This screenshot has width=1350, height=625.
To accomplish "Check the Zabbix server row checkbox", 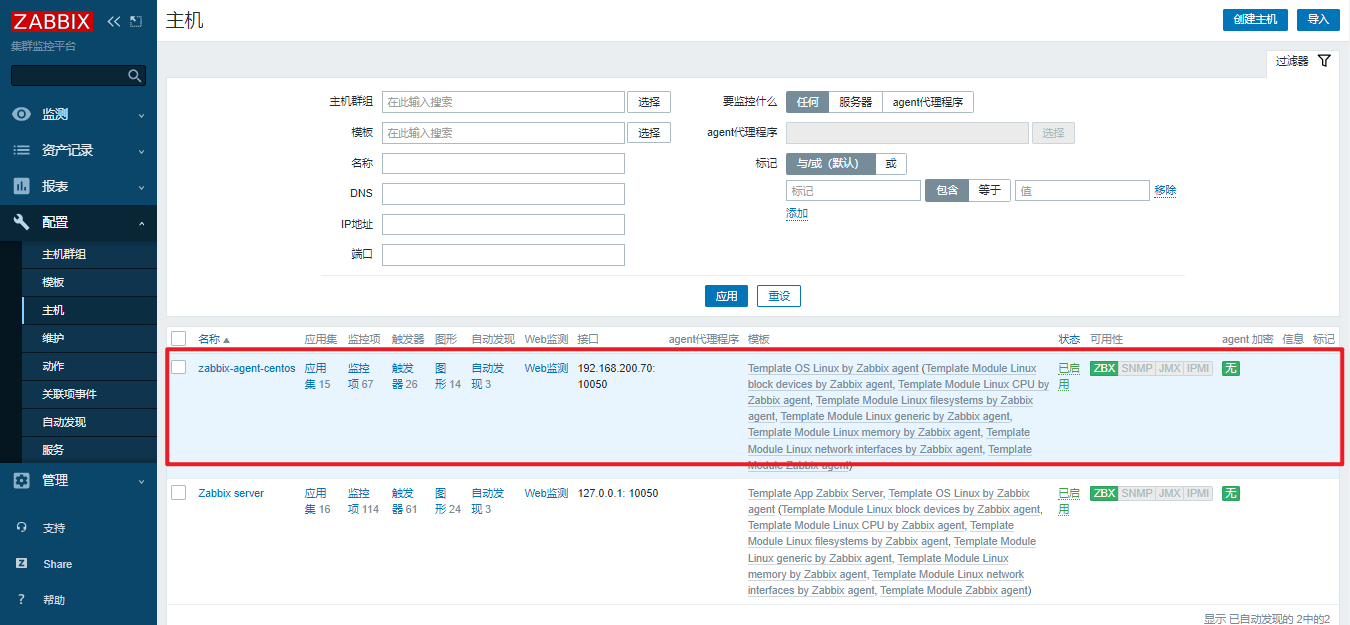I will coord(179,493).
